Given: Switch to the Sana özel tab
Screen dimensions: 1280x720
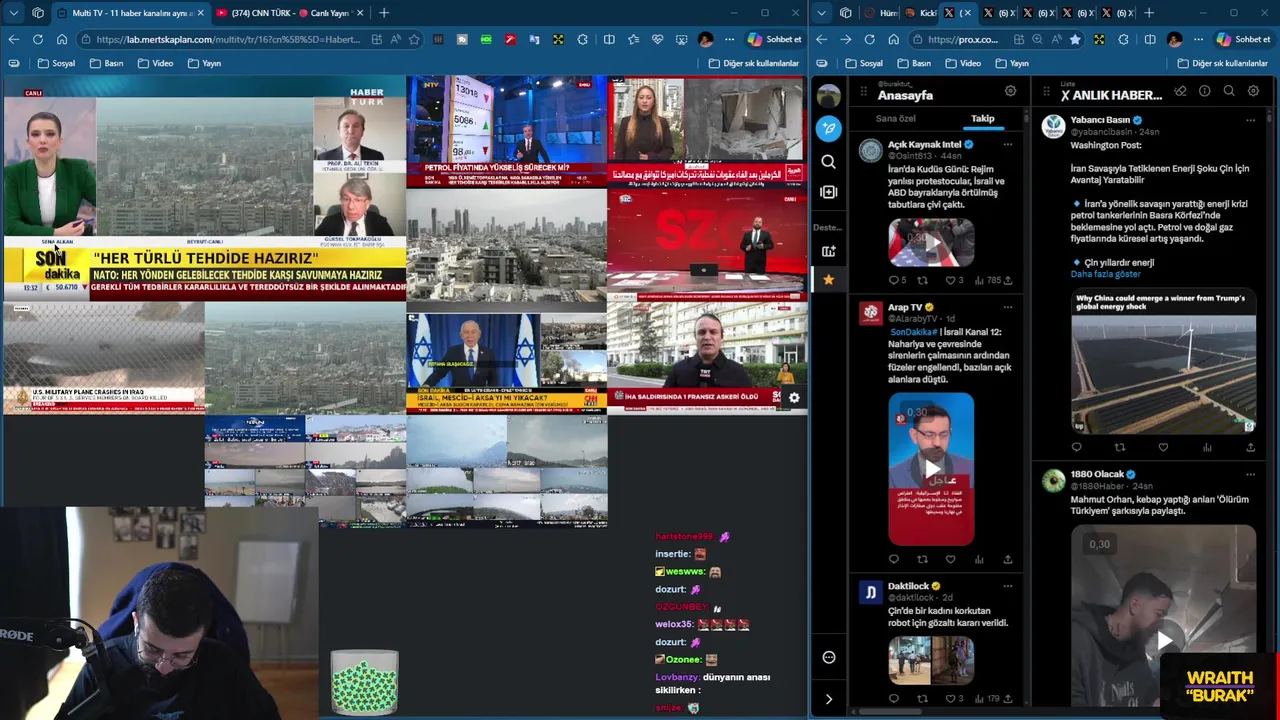Looking at the screenshot, I should (895, 118).
